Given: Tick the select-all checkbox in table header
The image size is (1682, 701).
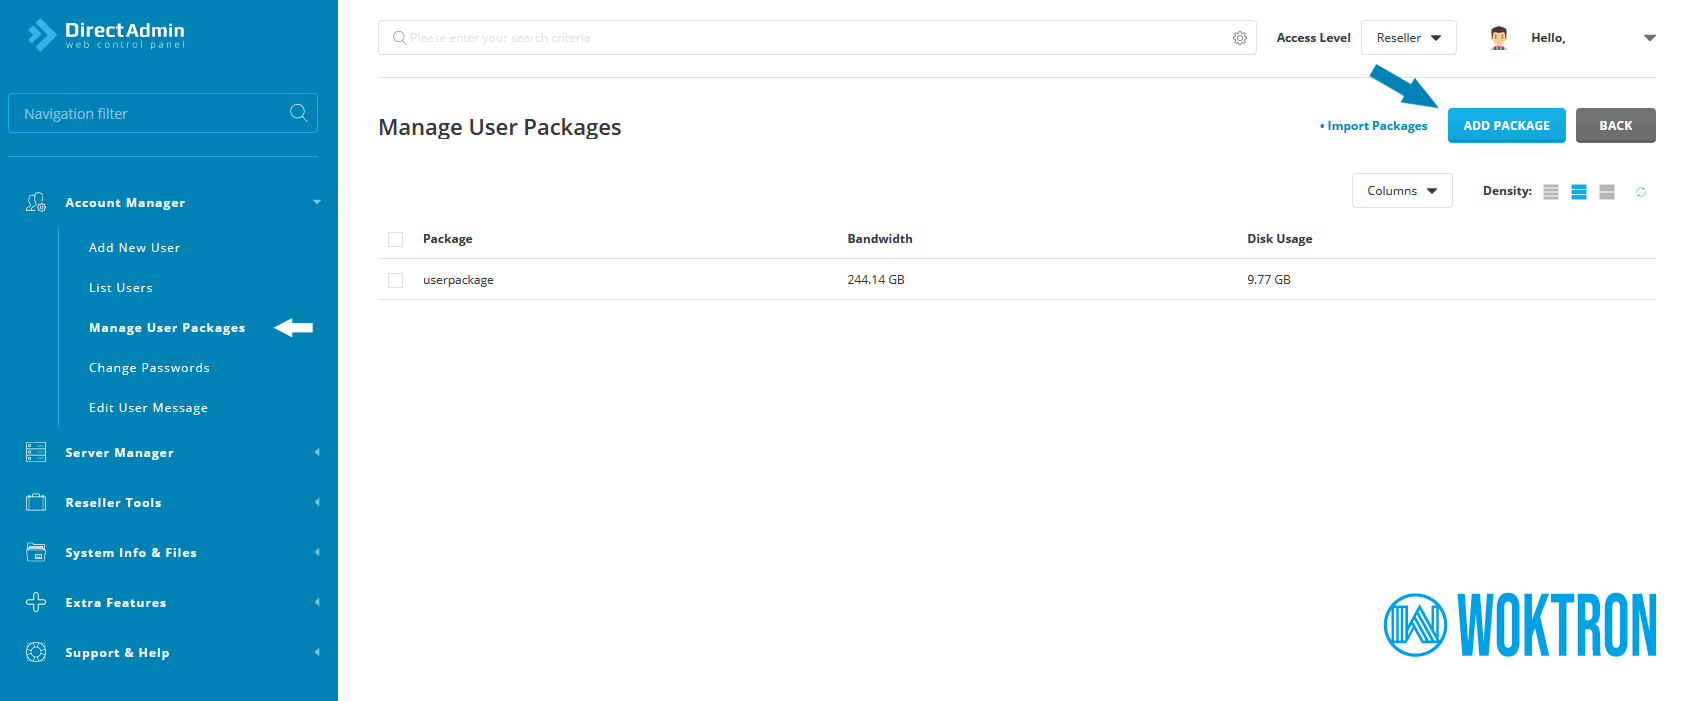Looking at the screenshot, I should click(395, 239).
